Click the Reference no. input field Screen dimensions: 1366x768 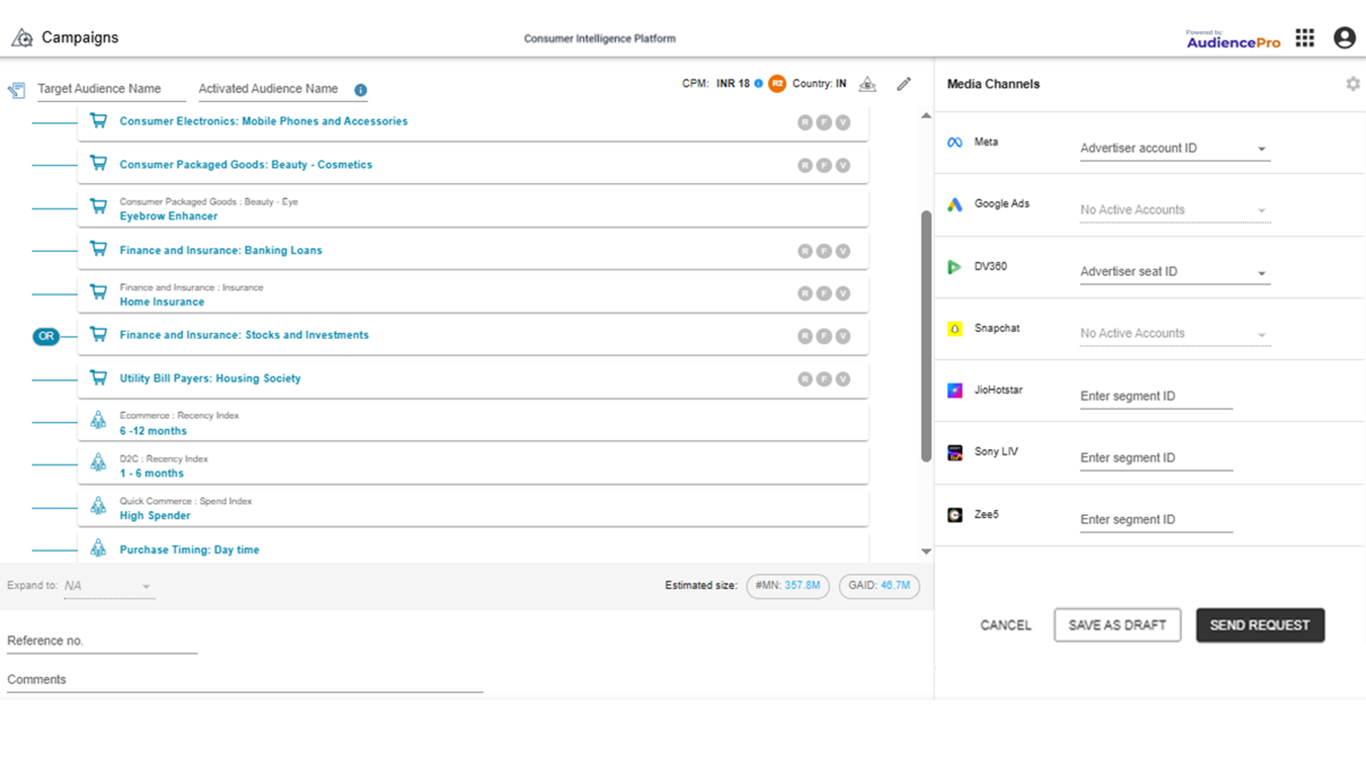click(x=100, y=640)
